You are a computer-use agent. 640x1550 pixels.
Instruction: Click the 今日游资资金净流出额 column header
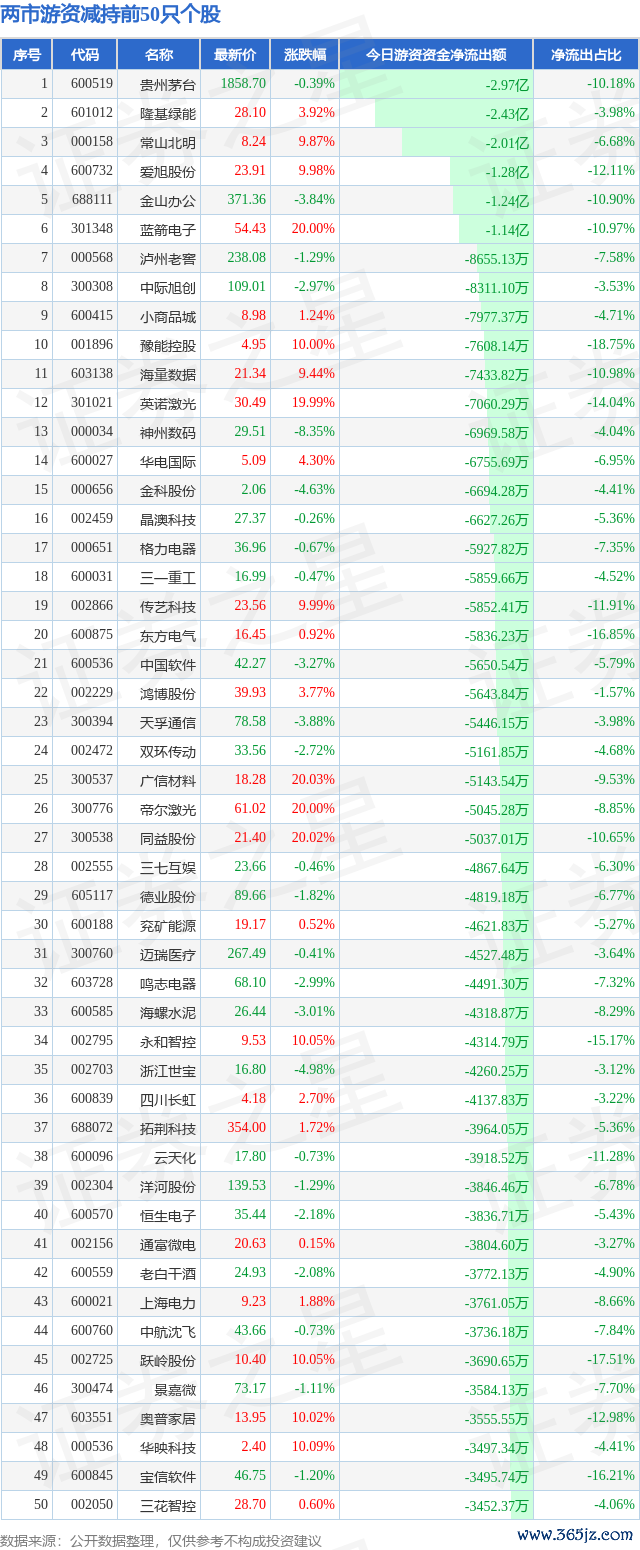[x=436, y=55]
